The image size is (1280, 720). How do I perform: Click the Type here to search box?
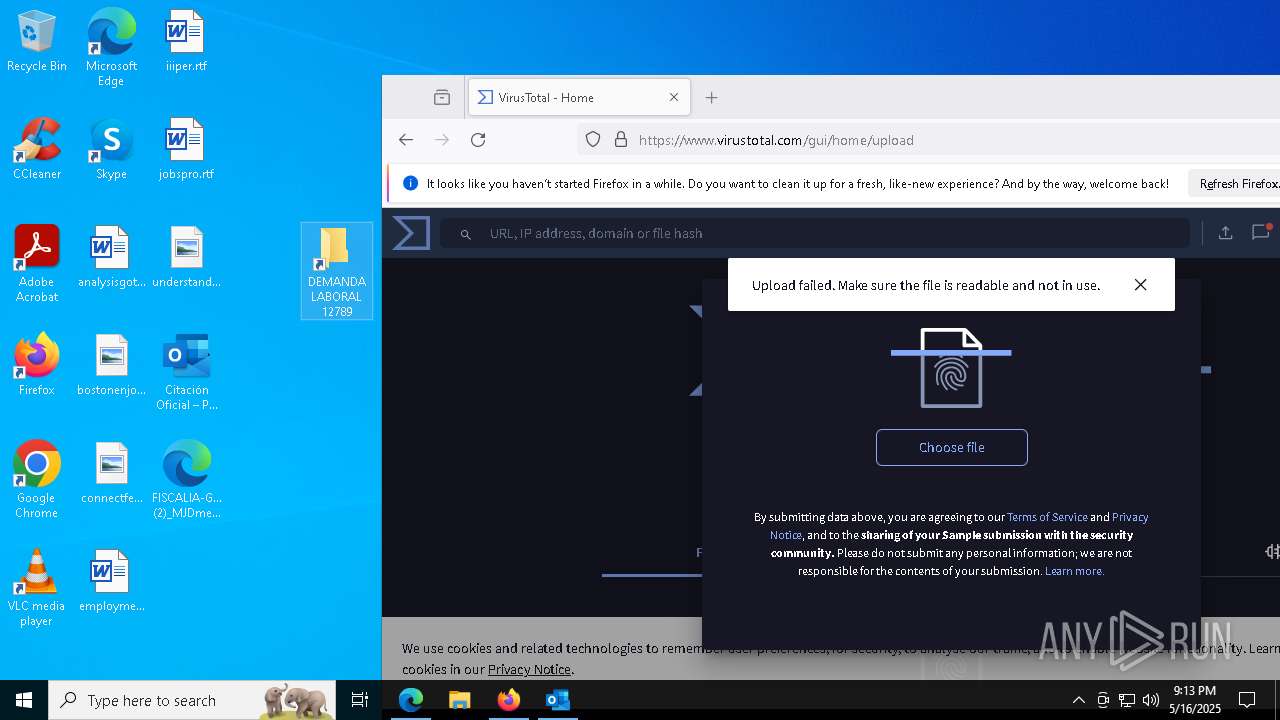coord(192,700)
